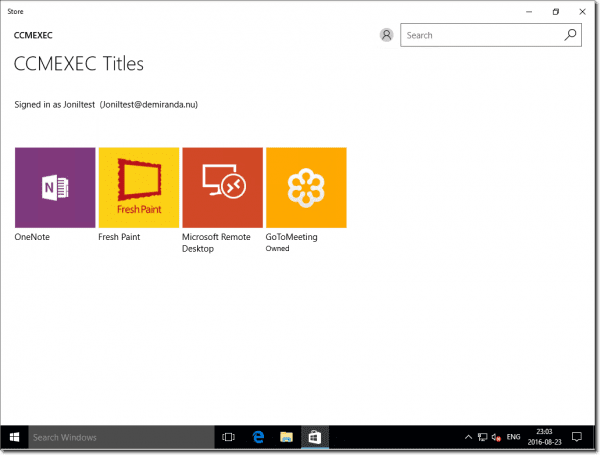The image size is (600, 455).
Task: Open the Fresh Paint app tile
Action: tap(139, 188)
